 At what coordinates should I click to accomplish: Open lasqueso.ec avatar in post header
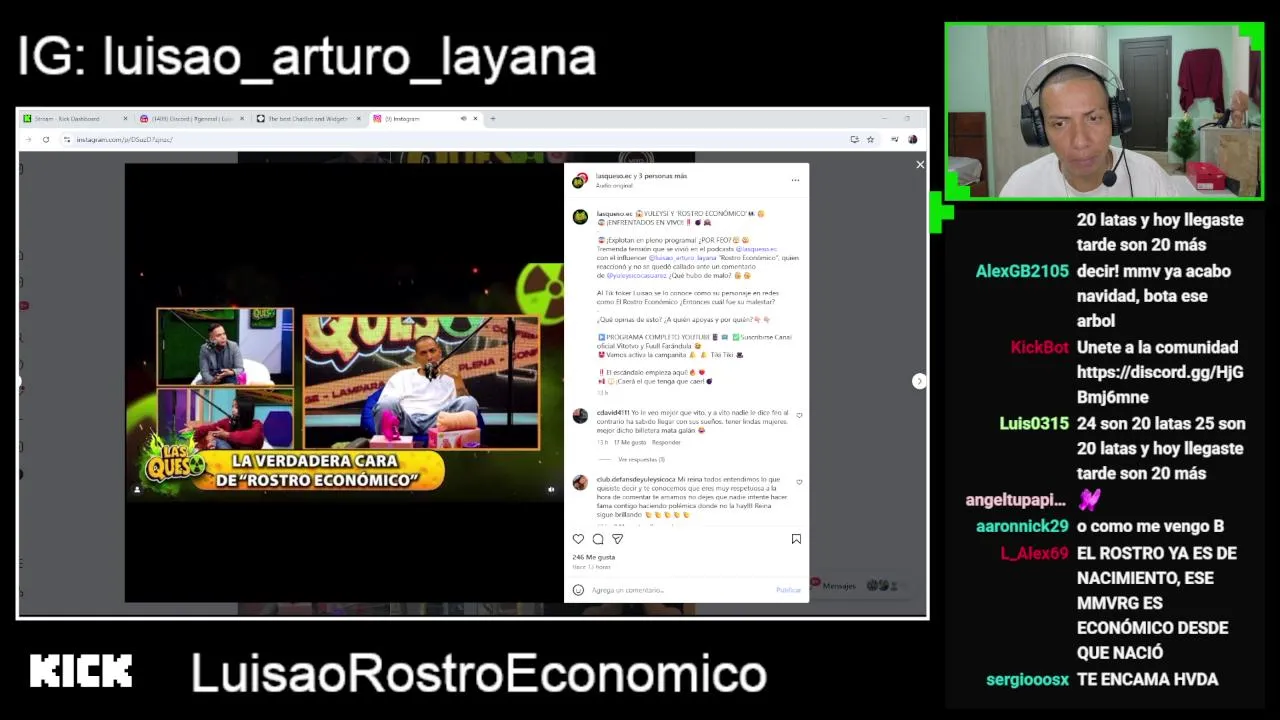579,180
